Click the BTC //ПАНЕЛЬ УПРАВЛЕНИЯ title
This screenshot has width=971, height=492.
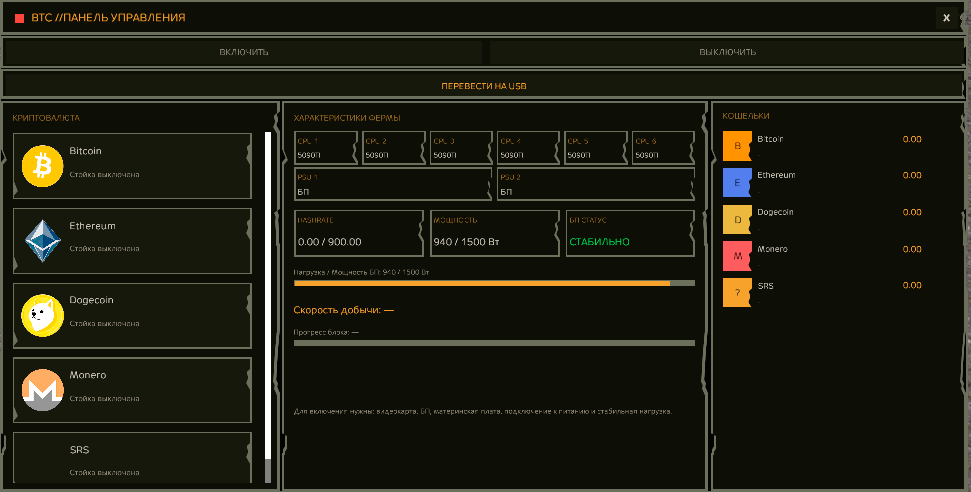tap(108, 18)
